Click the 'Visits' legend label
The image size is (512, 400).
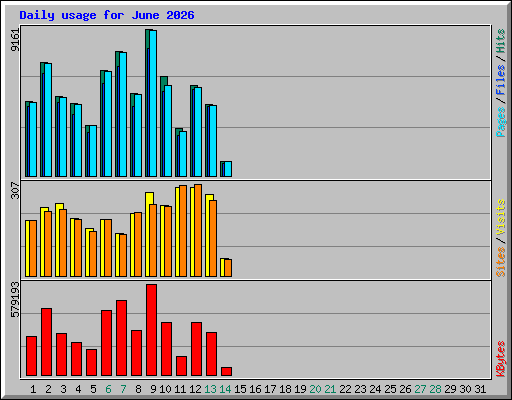[x=501, y=218]
